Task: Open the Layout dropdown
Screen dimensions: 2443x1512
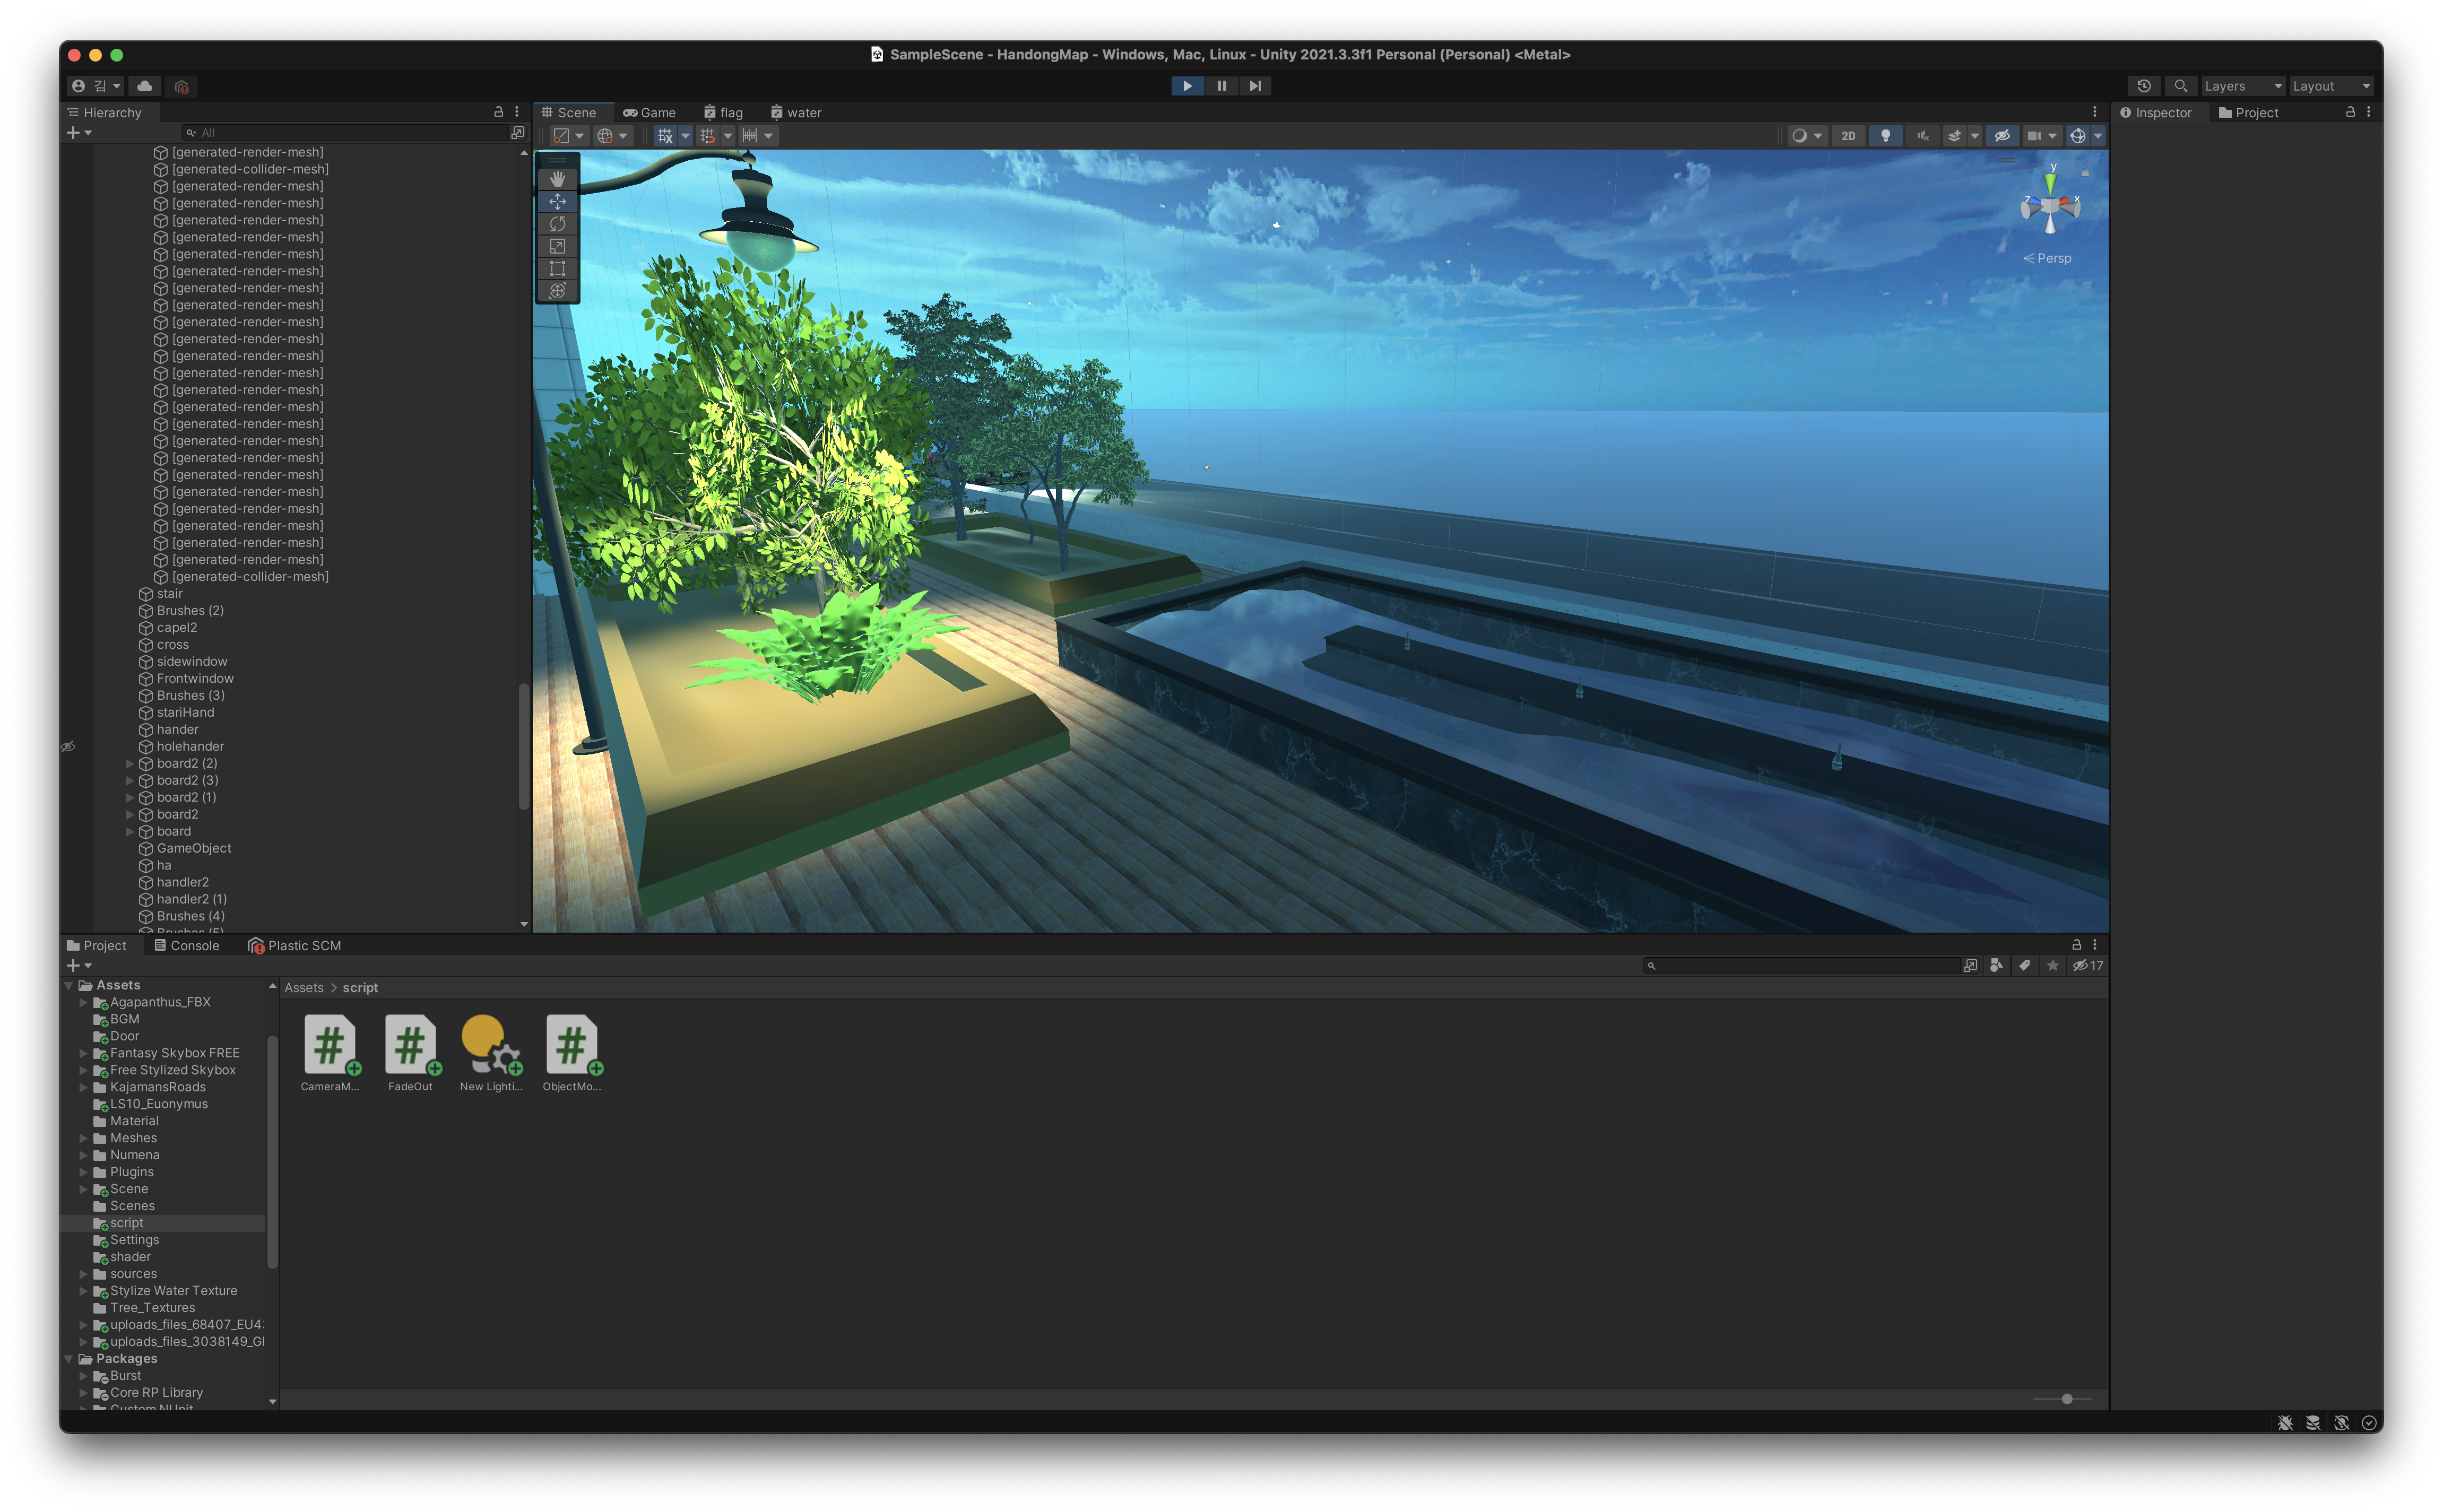Action: tap(2330, 86)
